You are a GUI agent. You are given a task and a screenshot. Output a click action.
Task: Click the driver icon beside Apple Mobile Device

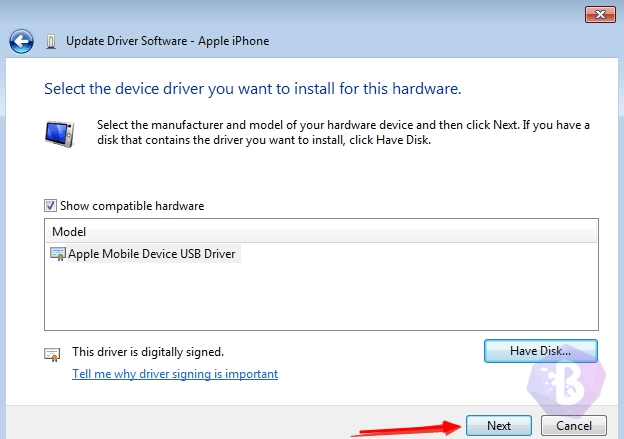click(58, 254)
